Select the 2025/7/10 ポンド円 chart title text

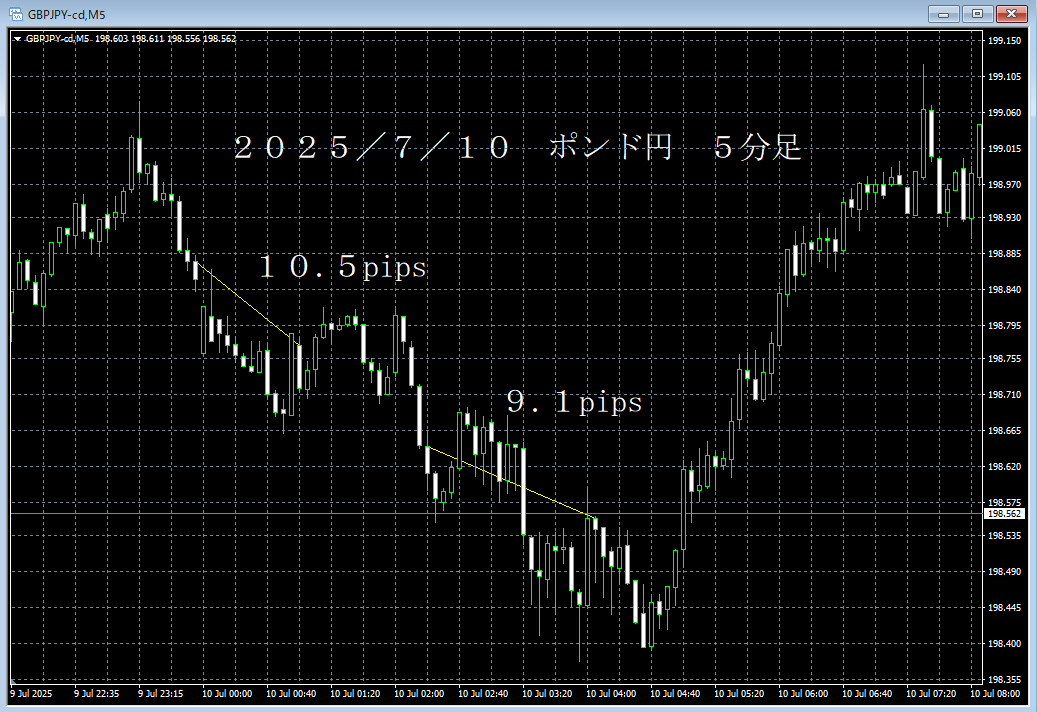click(x=520, y=147)
